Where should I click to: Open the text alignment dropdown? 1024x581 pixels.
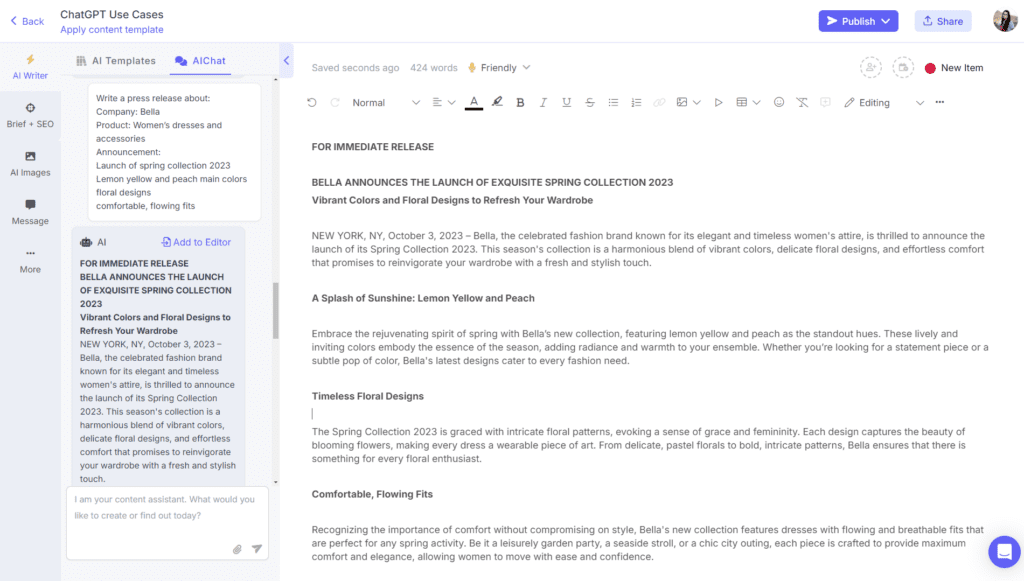coord(443,102)
